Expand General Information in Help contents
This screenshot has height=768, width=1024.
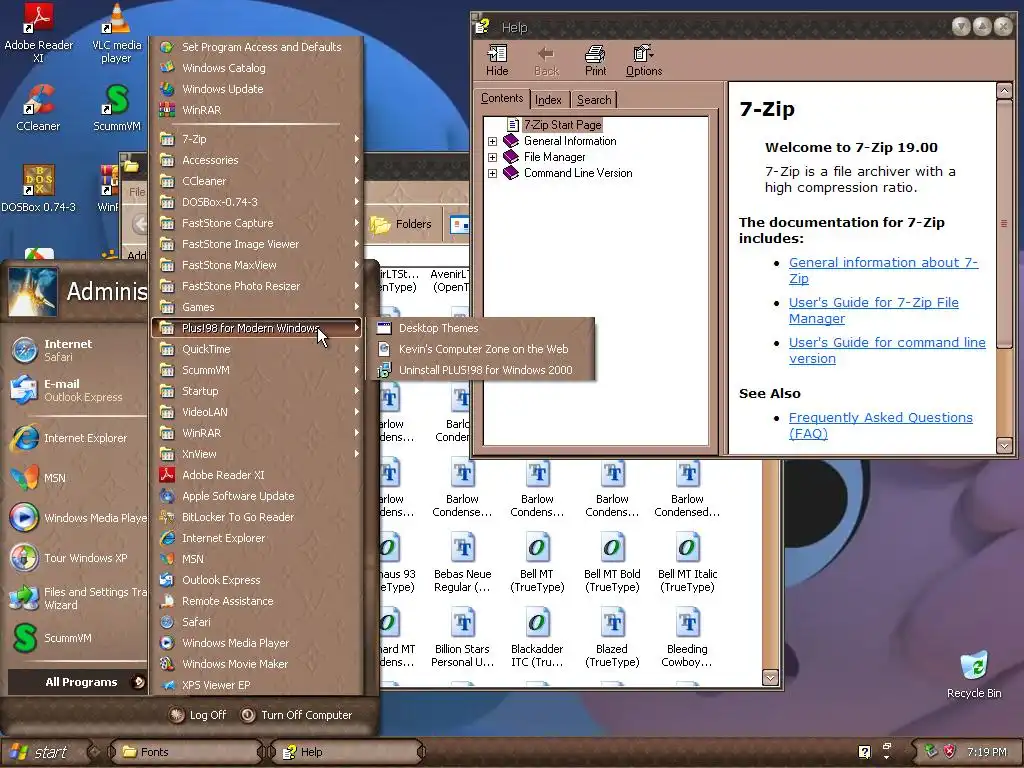[x=492, y=141]
